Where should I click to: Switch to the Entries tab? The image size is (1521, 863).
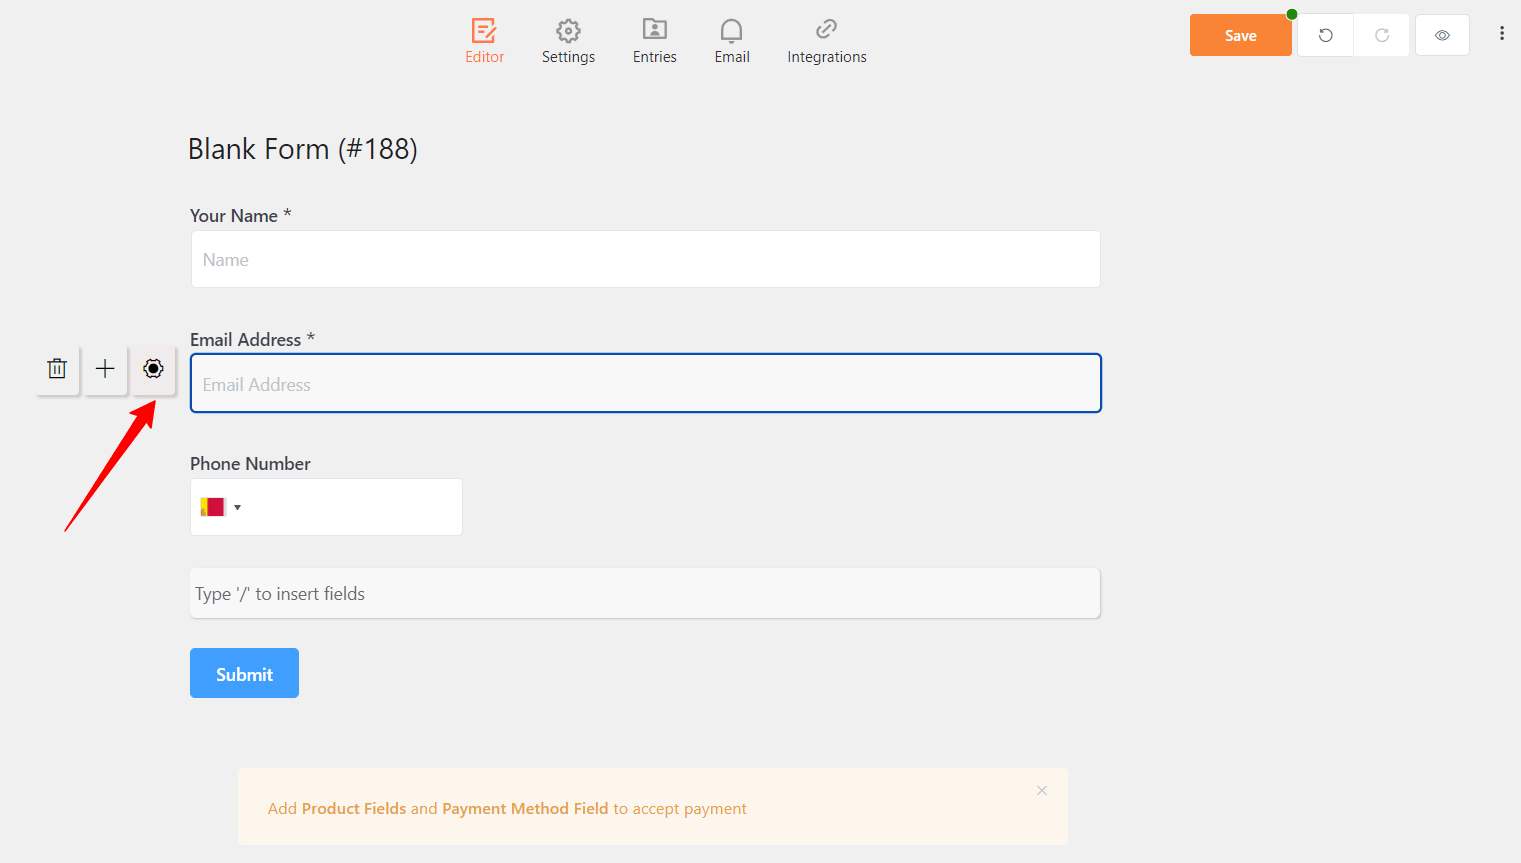(x=654, y=40)
